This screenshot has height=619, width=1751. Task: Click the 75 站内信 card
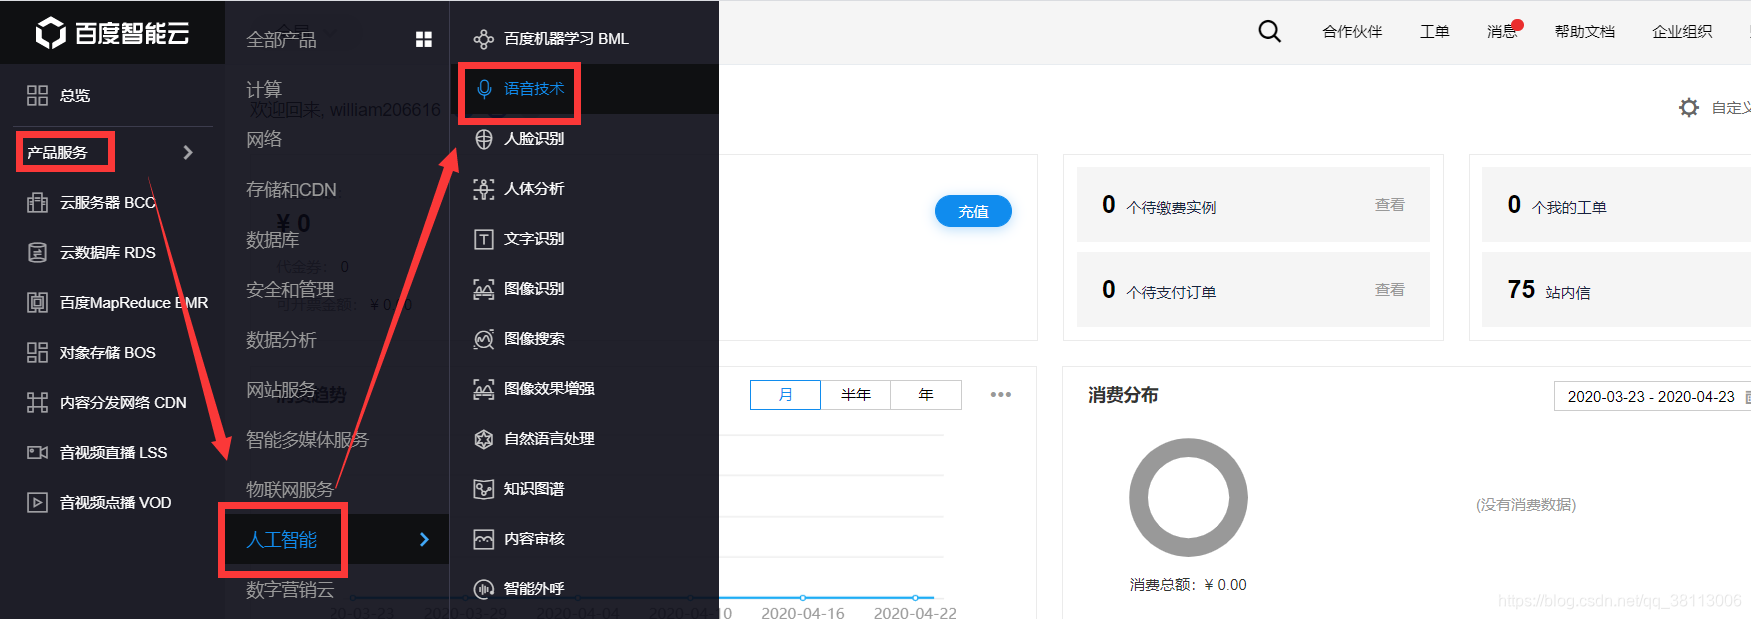click(x=1616, y=290)
